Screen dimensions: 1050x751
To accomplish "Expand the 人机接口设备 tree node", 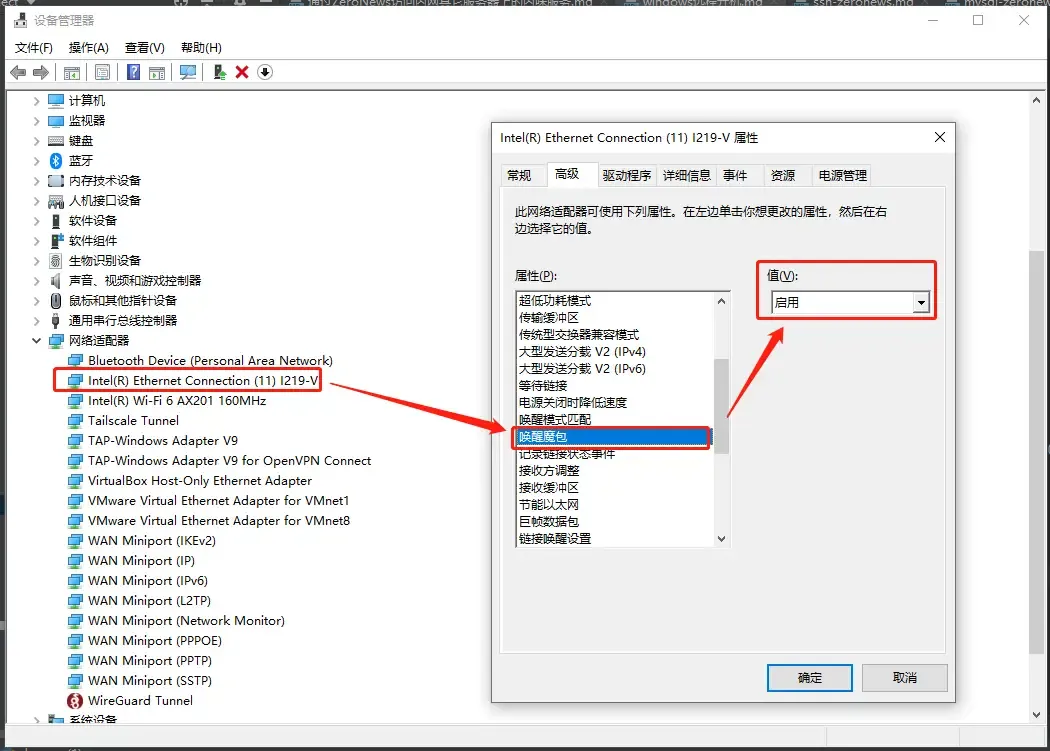I will pyautogui.click(x=36, y=201).
